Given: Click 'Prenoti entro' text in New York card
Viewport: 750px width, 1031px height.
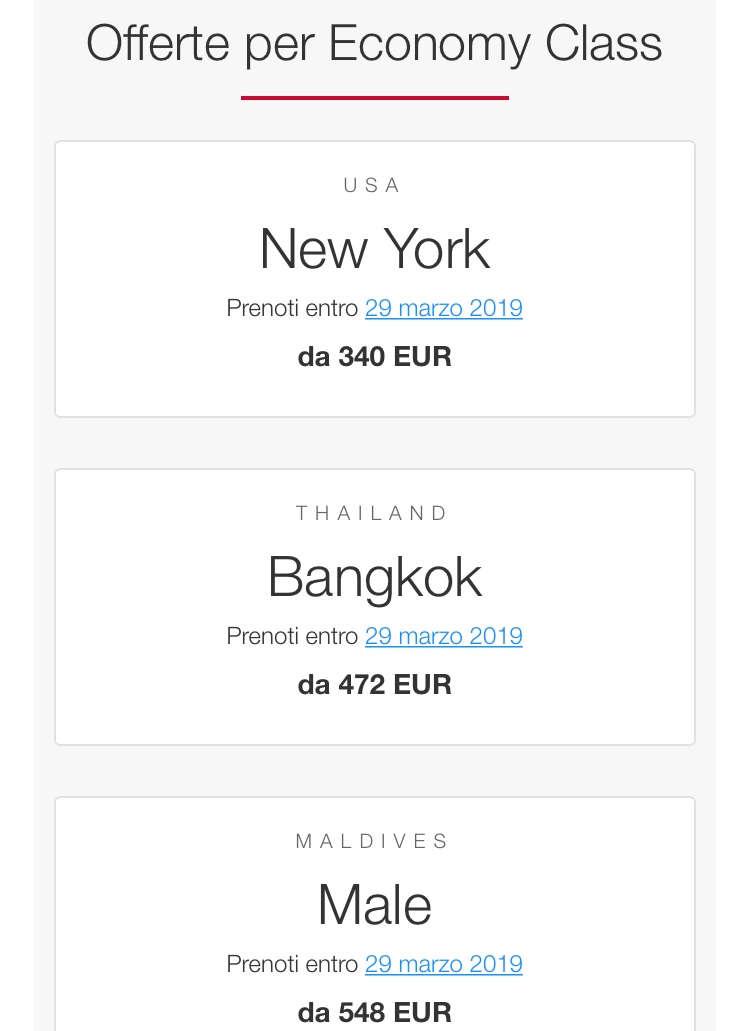Looking at the screenshot, I should point(292,308).
